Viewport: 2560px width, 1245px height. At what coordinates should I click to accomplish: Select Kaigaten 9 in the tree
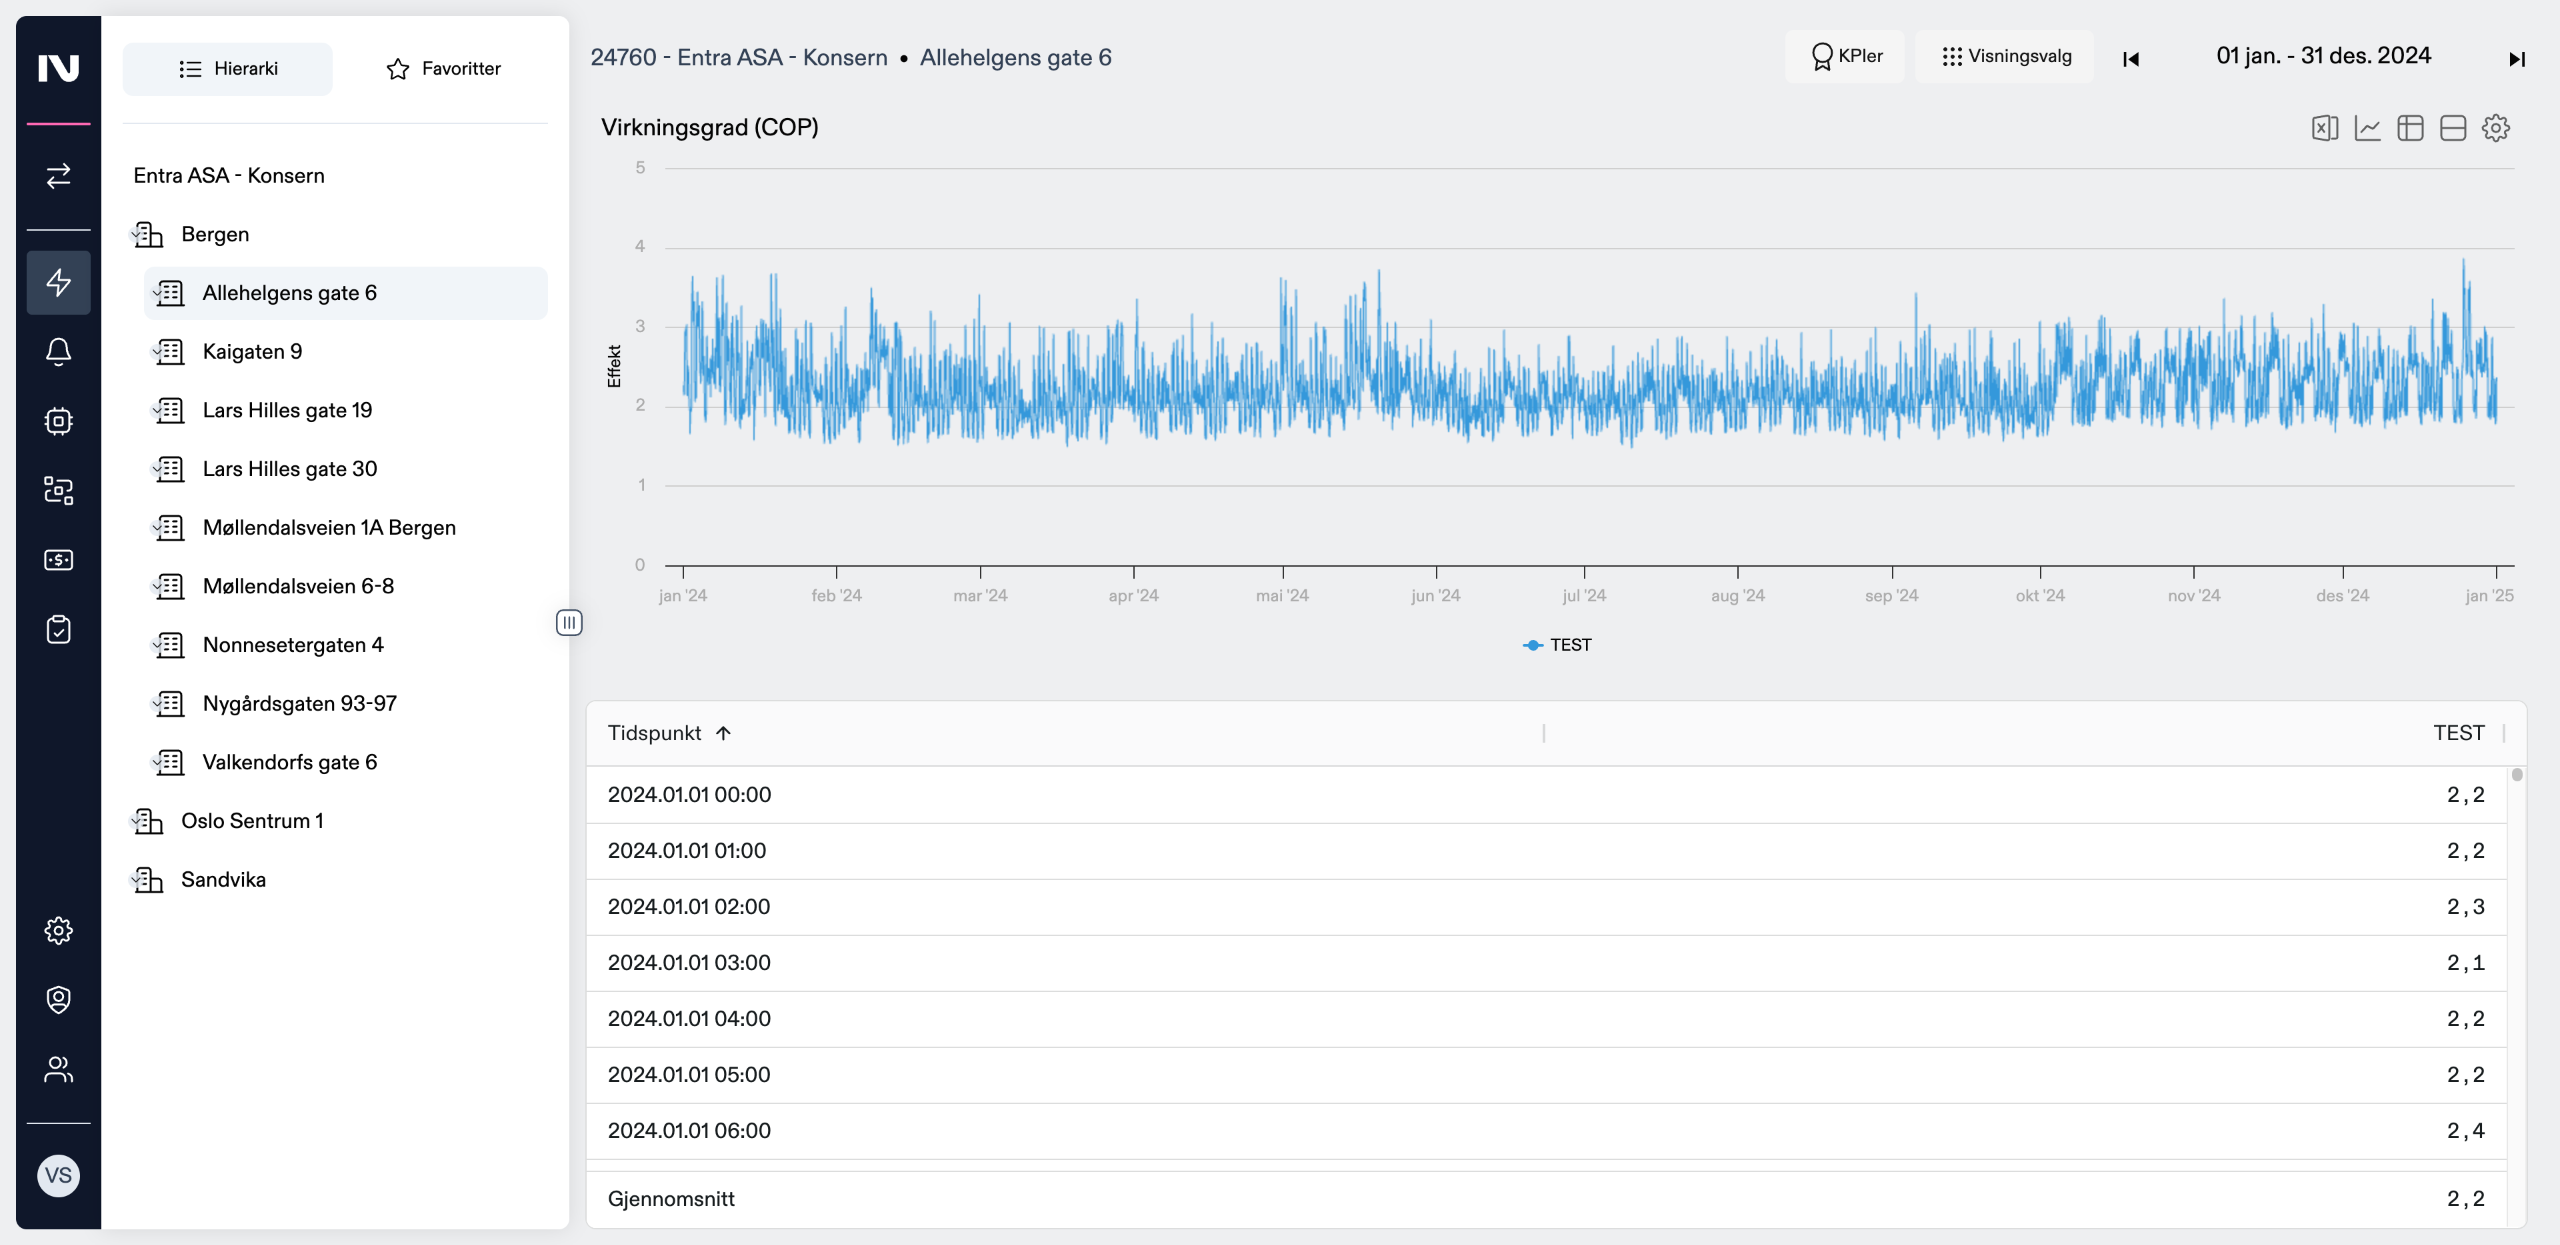pos(252,352)
